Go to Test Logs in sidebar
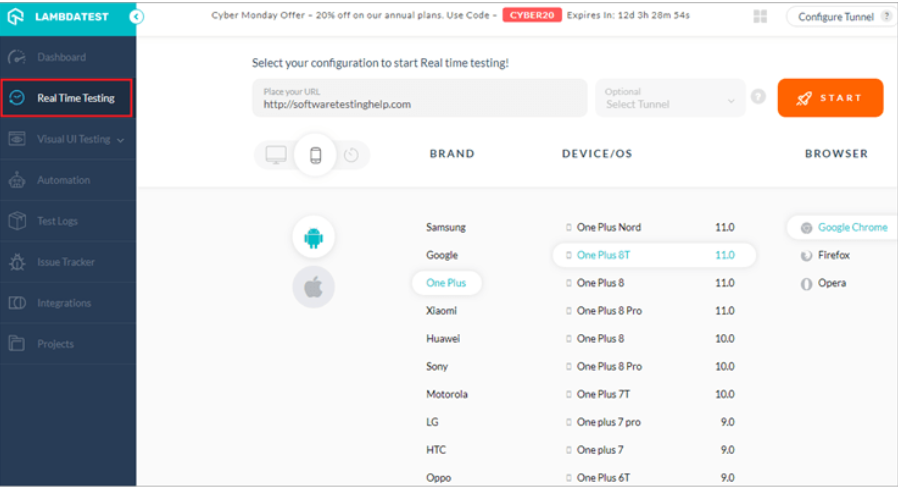 (57, 221)
